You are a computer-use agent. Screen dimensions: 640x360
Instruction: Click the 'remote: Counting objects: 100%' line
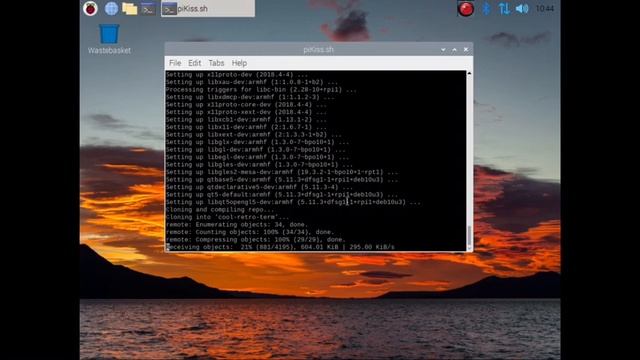249,232
